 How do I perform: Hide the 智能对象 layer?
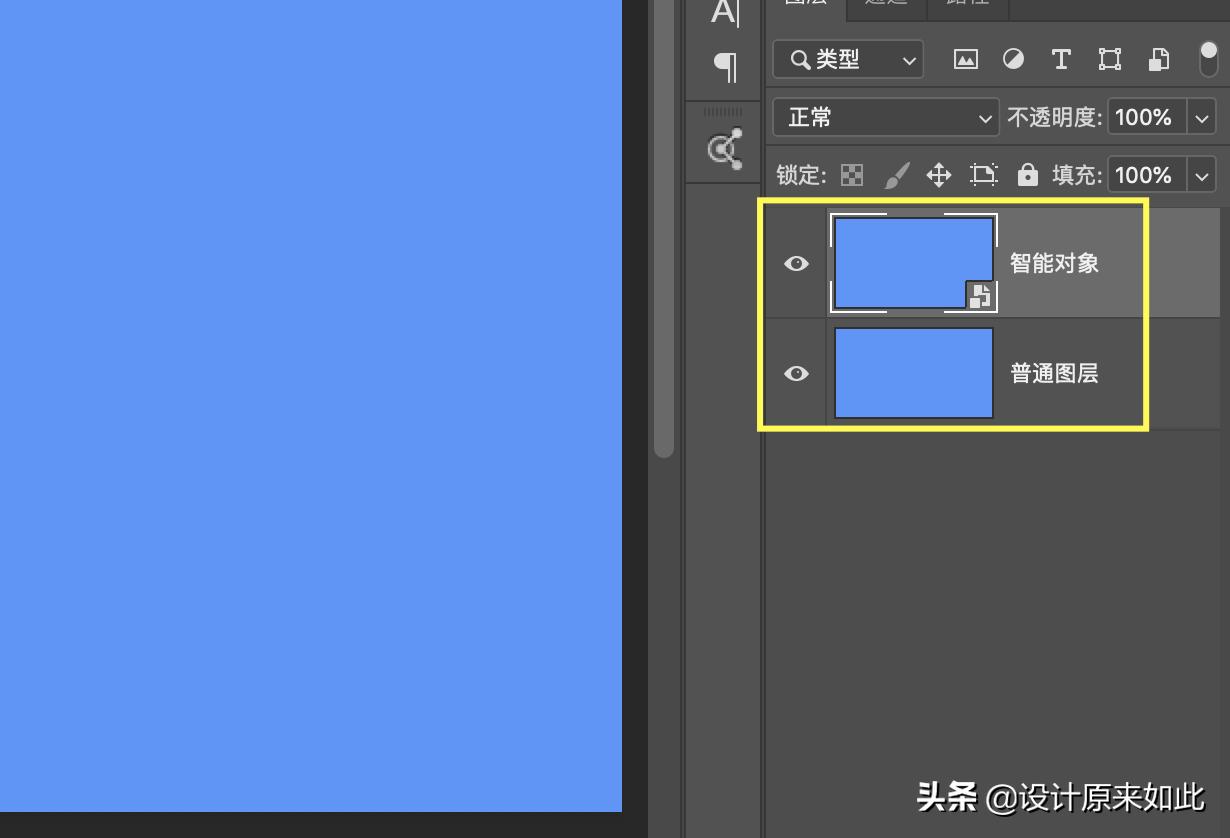796,264
